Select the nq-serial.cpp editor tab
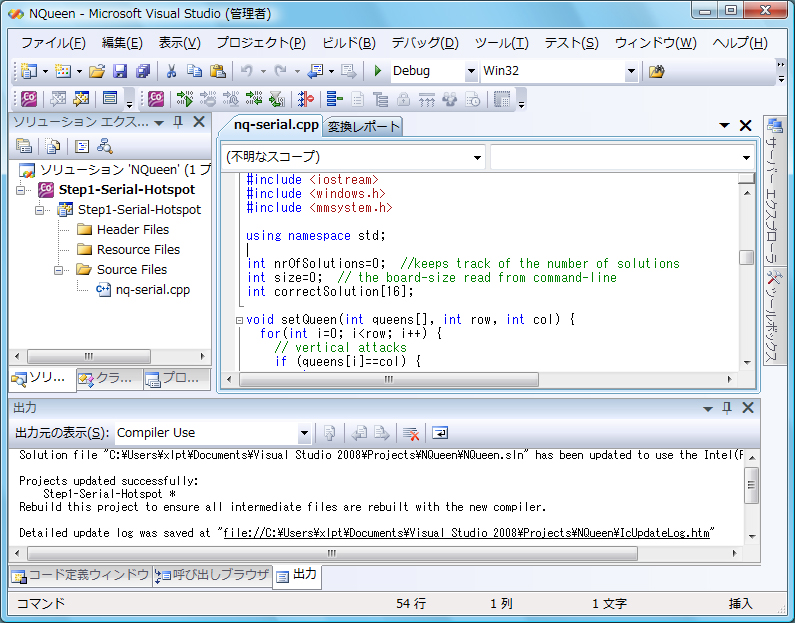Viewport: 795px width, 623px height. coord(275,125)
